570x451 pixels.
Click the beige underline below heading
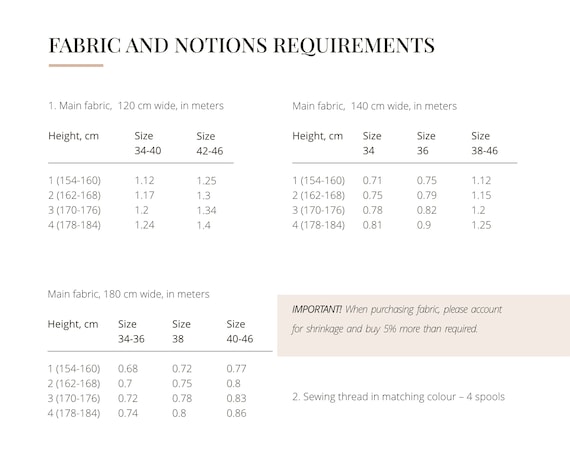tap(76, 65)
